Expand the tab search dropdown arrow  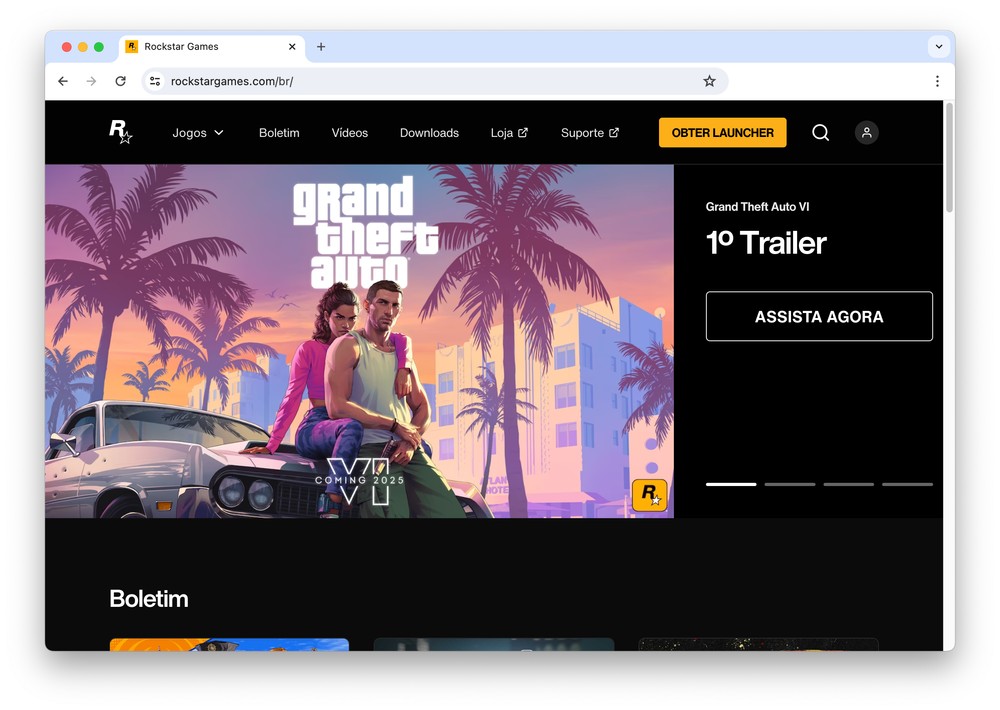click(x=939, y=47)
